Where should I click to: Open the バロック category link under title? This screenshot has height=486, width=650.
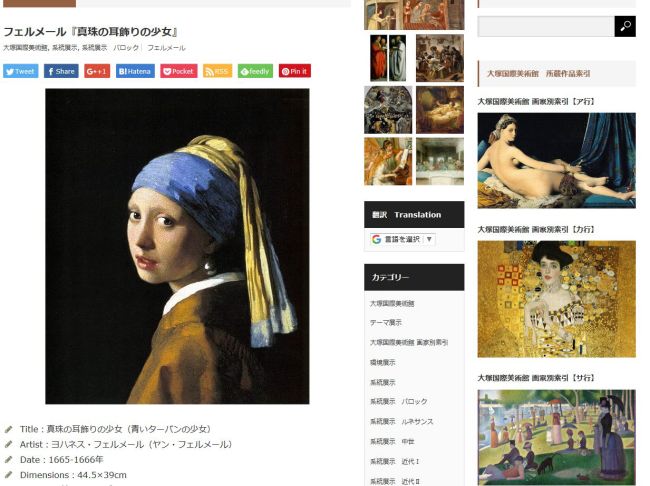[x=126, y=48]
